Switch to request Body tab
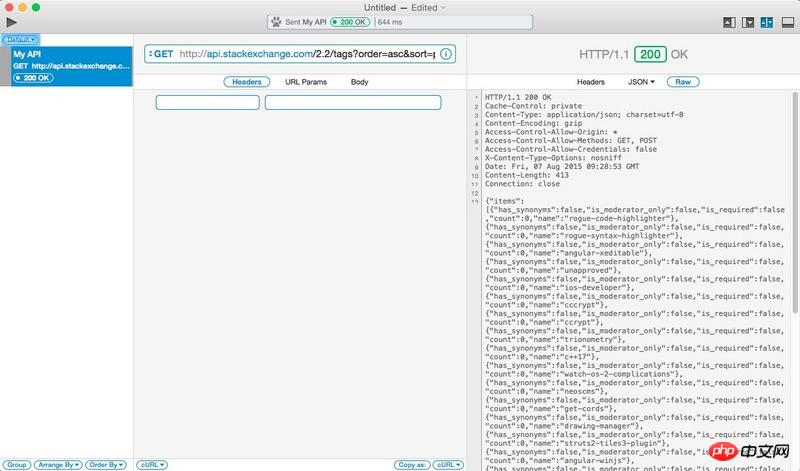Screen dimensions: 800x471 coord(359,82)
